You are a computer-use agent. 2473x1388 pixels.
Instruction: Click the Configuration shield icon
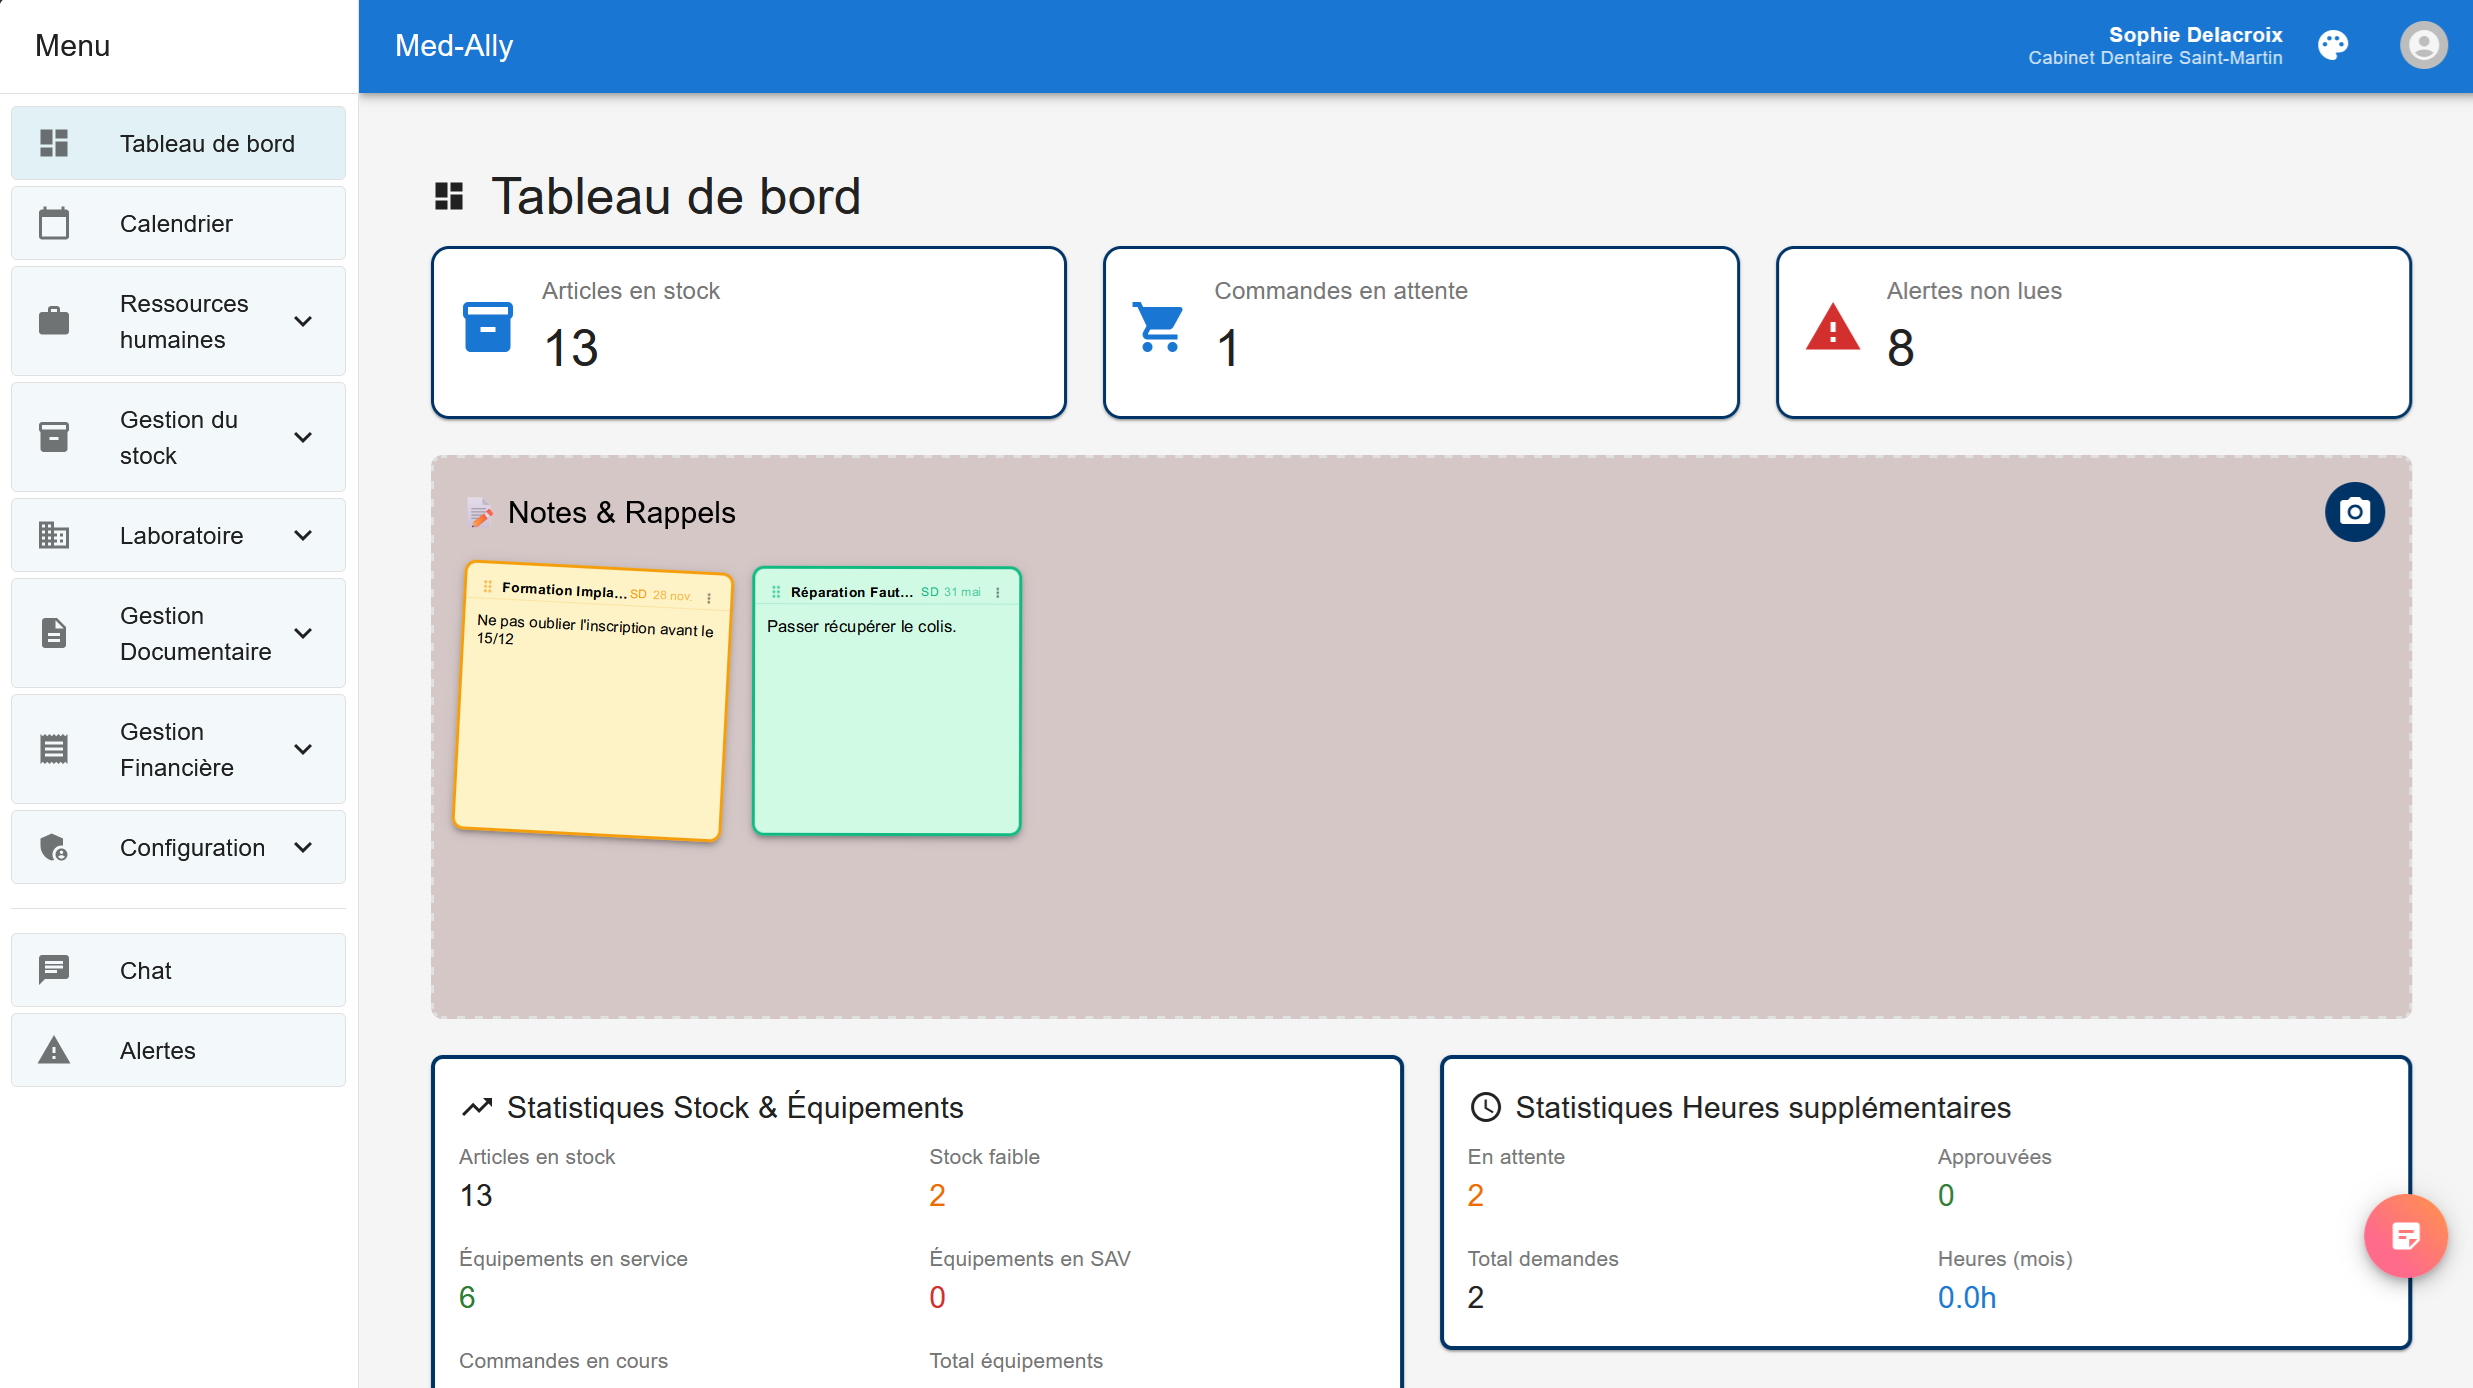point(54,847)
